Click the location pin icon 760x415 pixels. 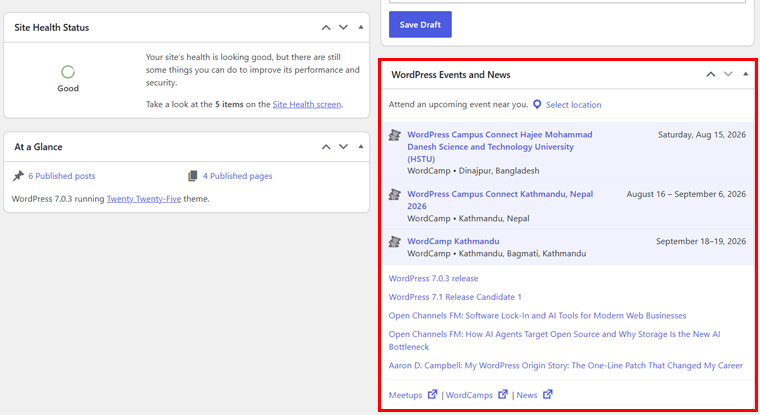click(537, 104)
